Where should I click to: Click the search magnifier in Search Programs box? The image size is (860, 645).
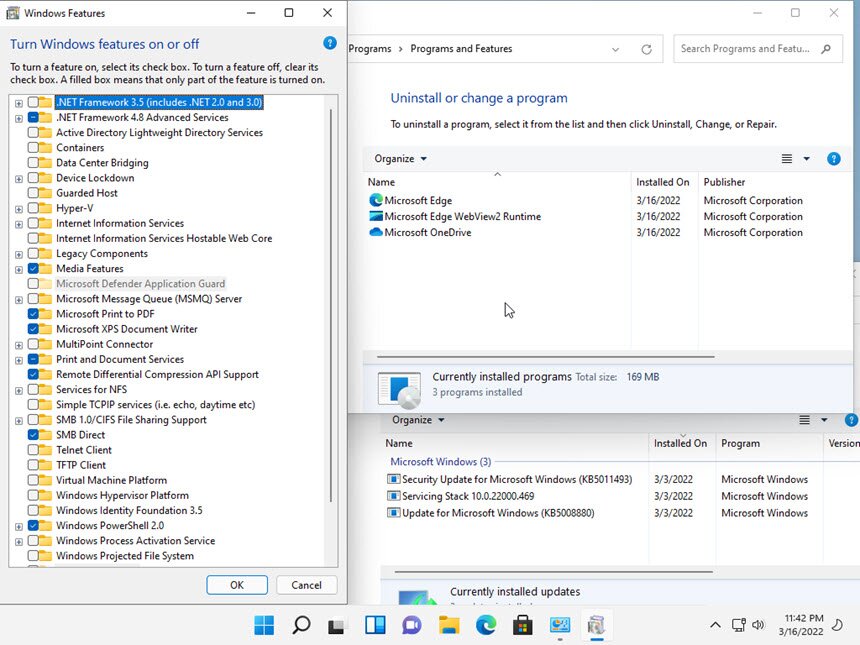pos(826,49)
